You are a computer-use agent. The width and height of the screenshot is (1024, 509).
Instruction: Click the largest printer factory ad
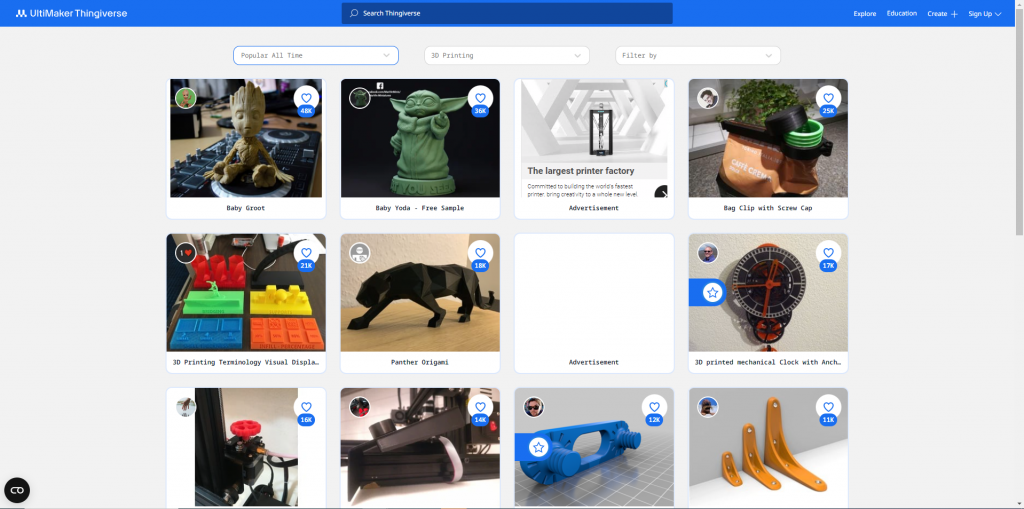click(x=594, y=139)
